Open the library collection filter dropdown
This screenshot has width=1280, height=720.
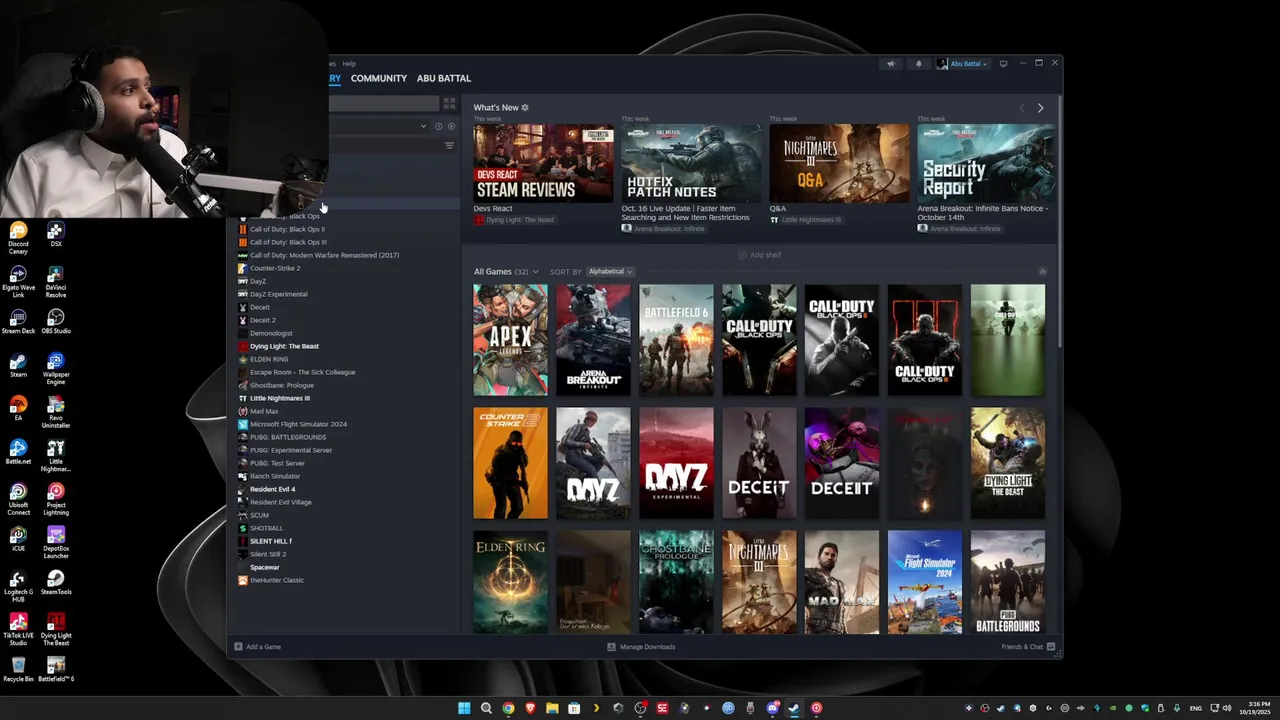423,126
